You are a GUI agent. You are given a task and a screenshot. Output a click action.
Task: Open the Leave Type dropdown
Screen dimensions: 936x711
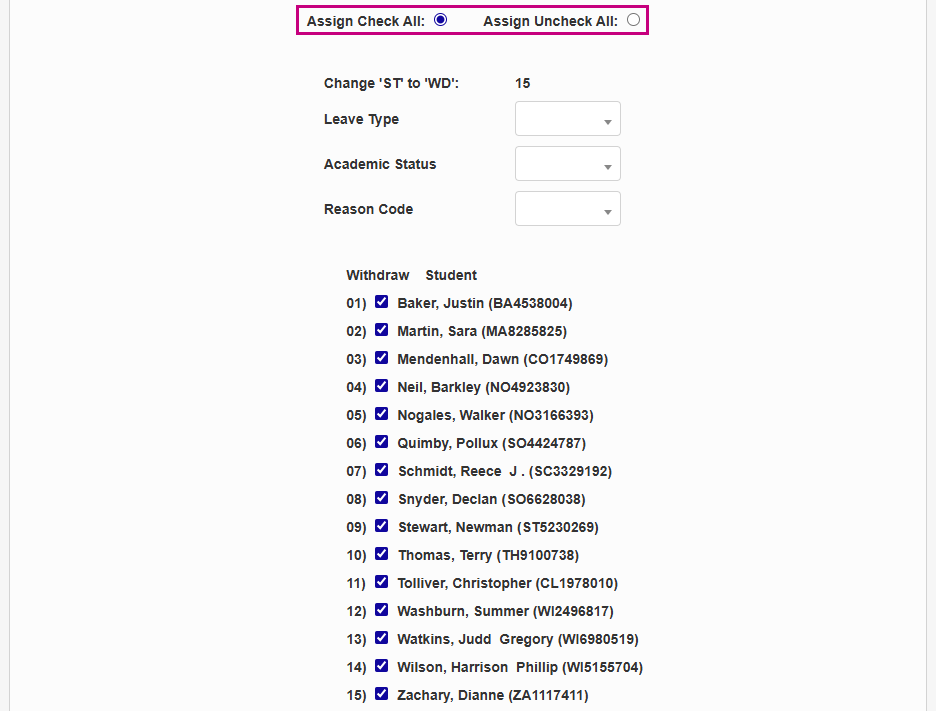tap(567, 119)
